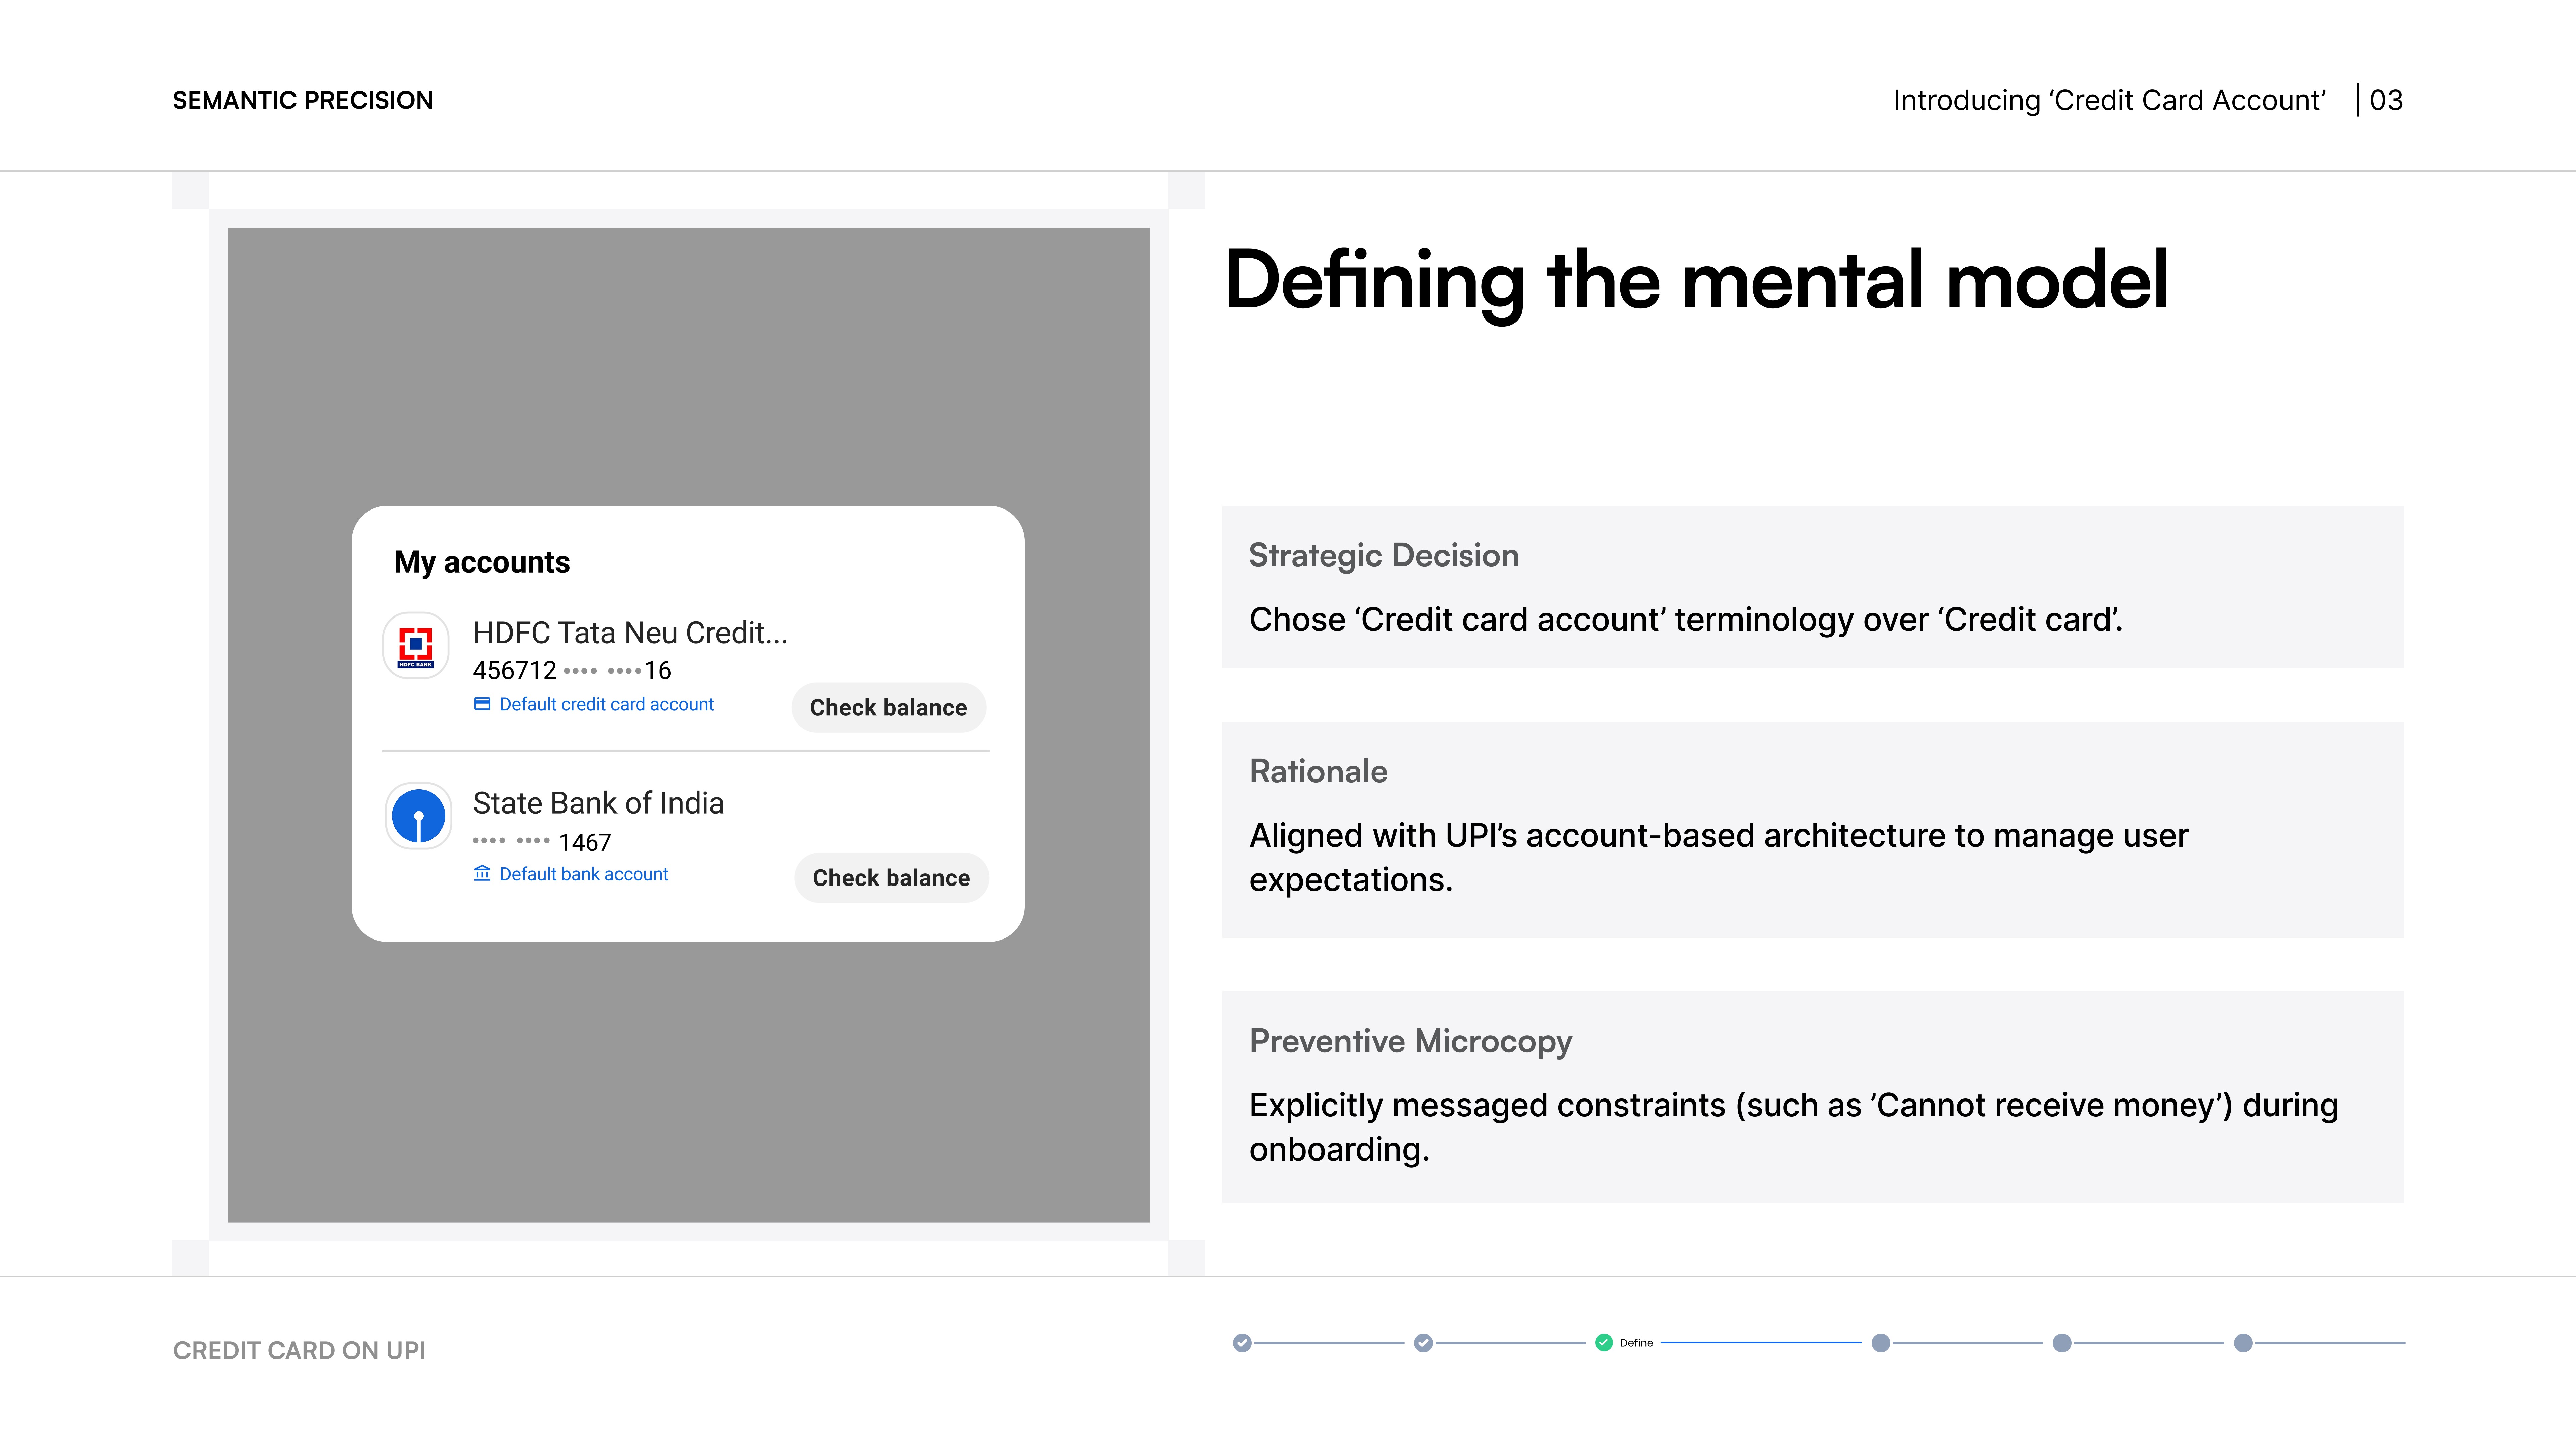Click the 'Introducing 'Credit Card Account'' header title
The height and width of the screenshot is (1449, 2576).
[2110, 100]
